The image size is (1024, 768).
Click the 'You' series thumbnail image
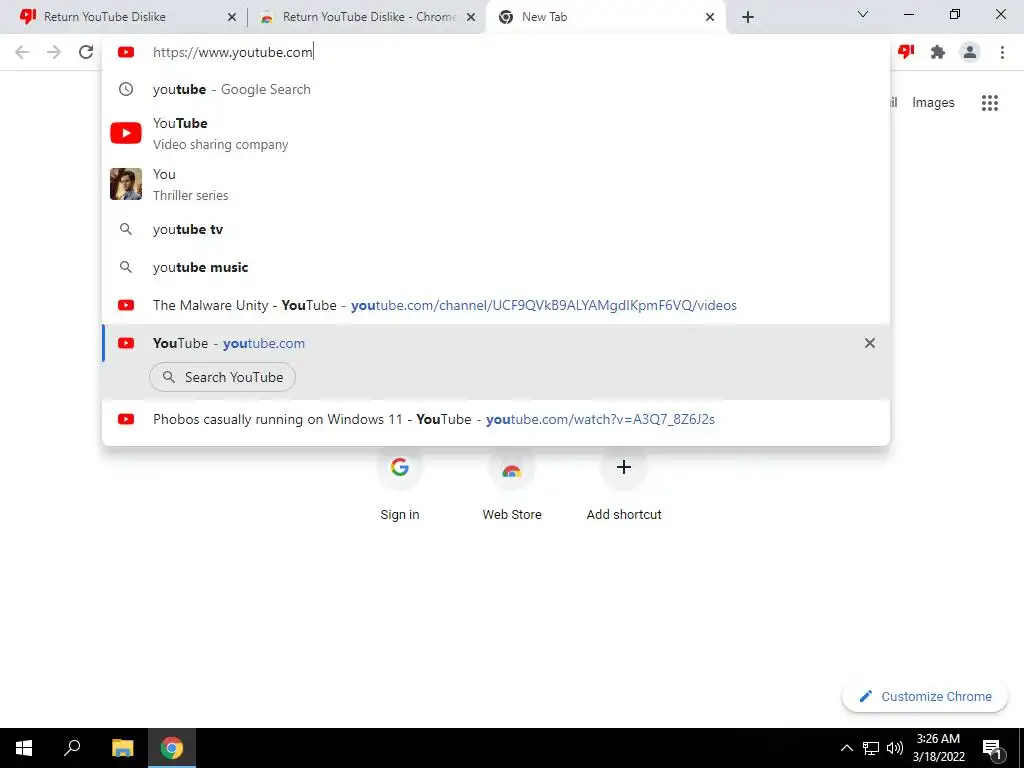(126, 184)
